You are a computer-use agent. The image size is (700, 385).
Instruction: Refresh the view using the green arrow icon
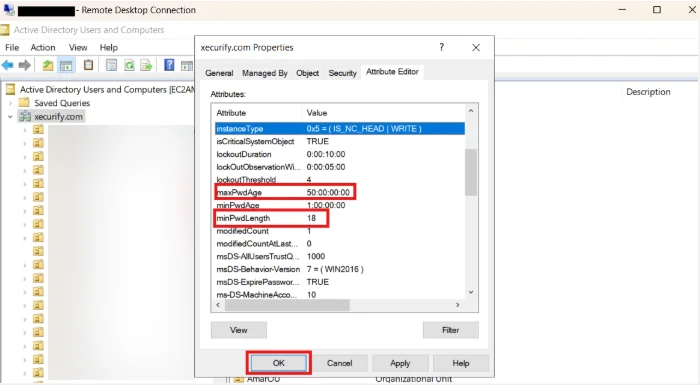tap(129, 65)
